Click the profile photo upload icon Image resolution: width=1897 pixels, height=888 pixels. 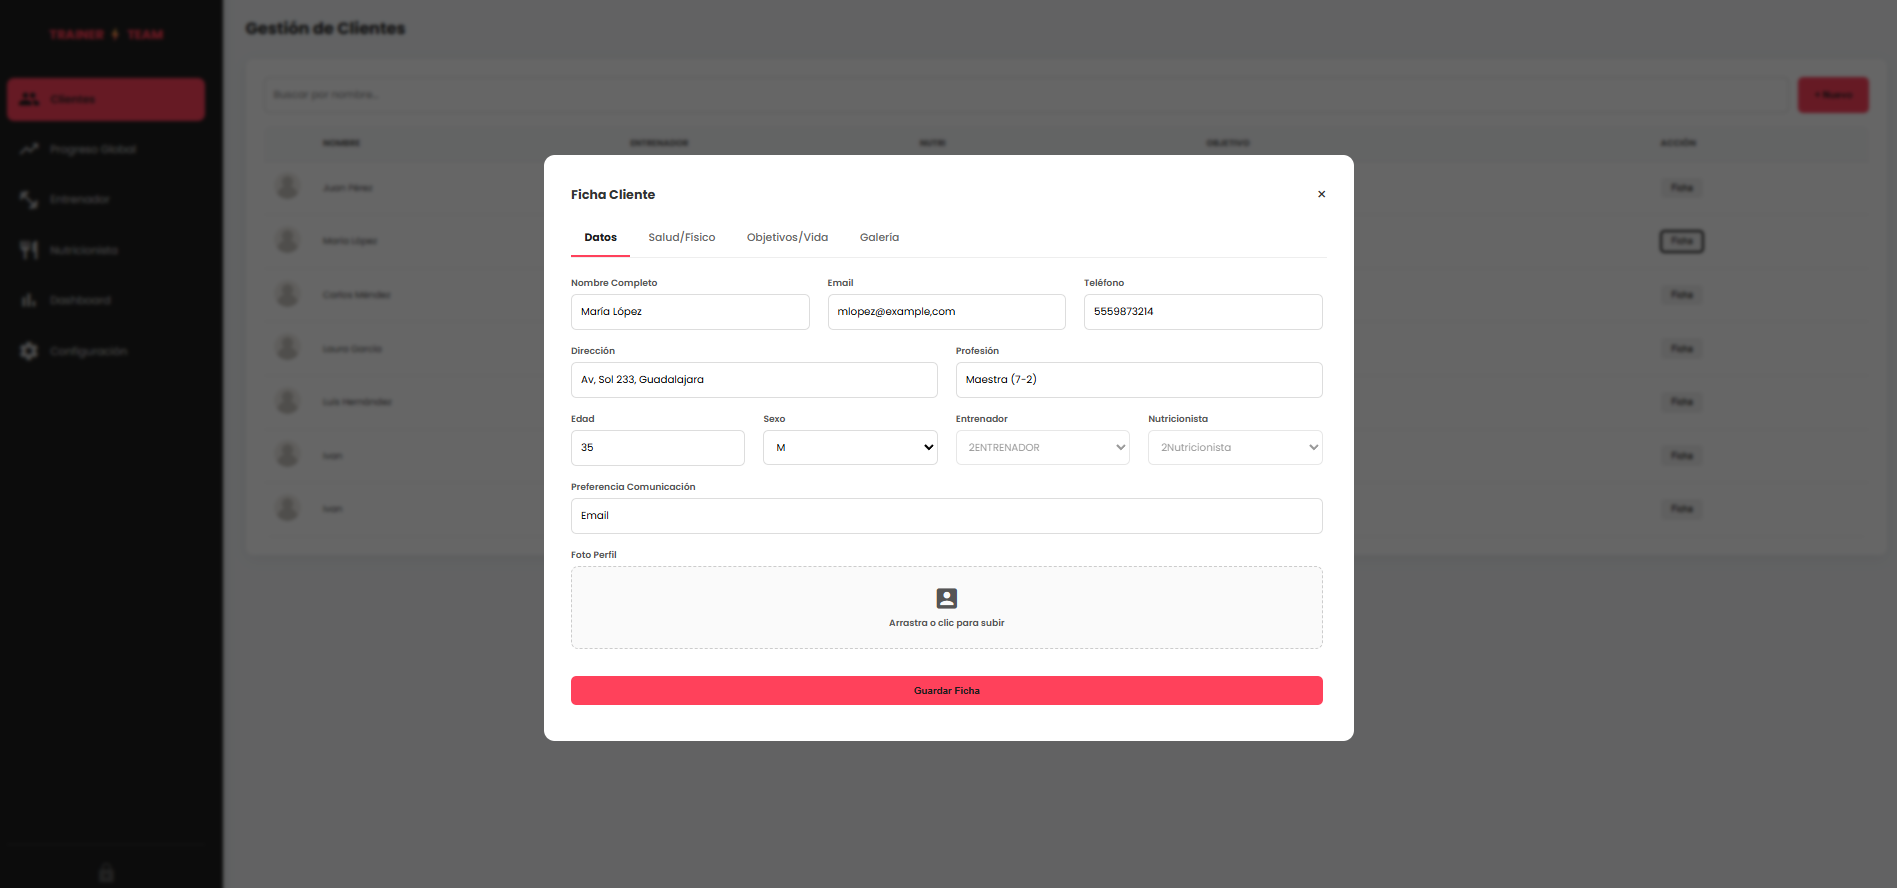pos(946,598)
